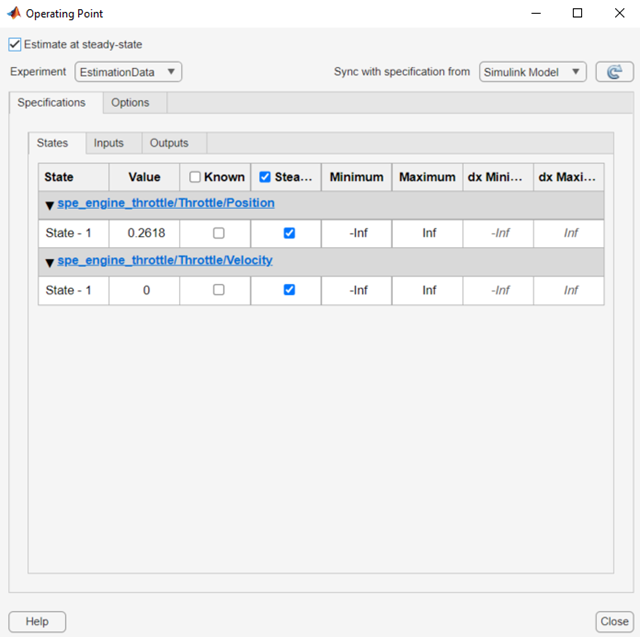Close the Operating Point window with X

(620, 13)
